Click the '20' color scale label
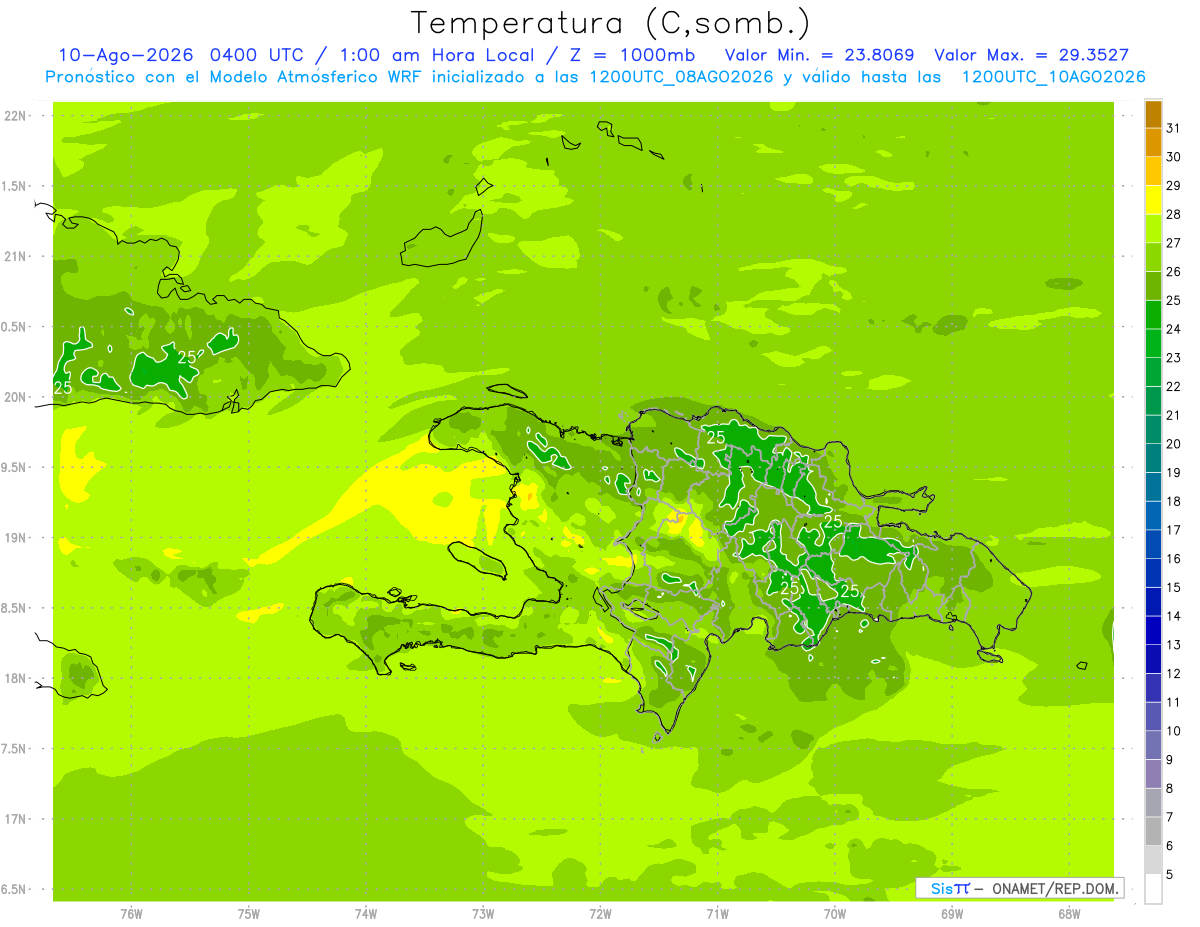 tap(1174, 444)
